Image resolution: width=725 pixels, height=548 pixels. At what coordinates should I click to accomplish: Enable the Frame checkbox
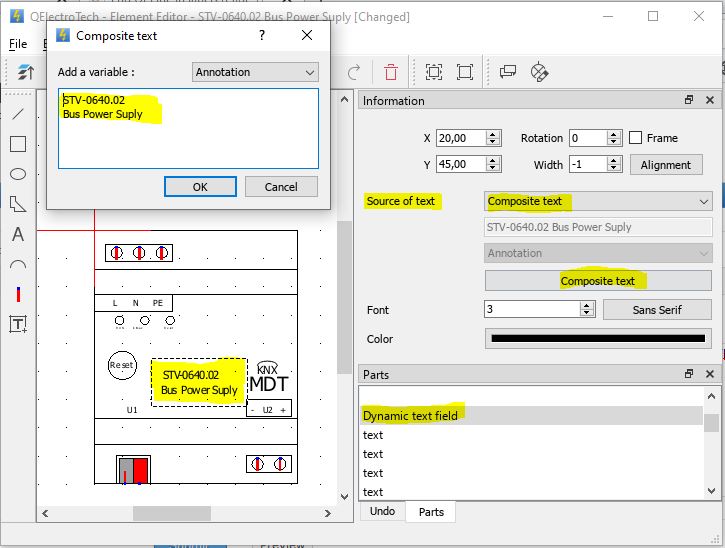click(x=635, y=138)
